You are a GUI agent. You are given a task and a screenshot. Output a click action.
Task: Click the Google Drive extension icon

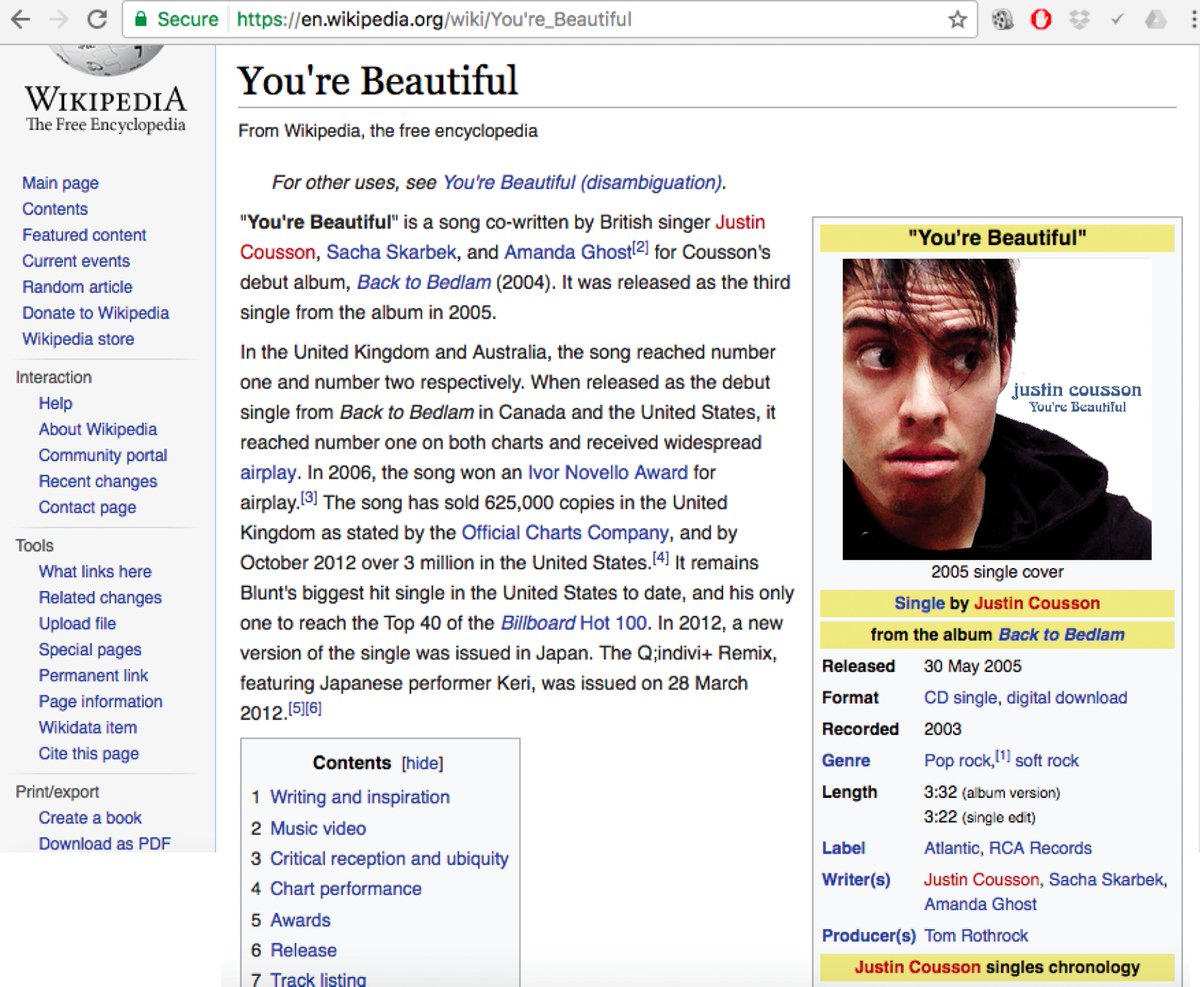point(1155,19)
